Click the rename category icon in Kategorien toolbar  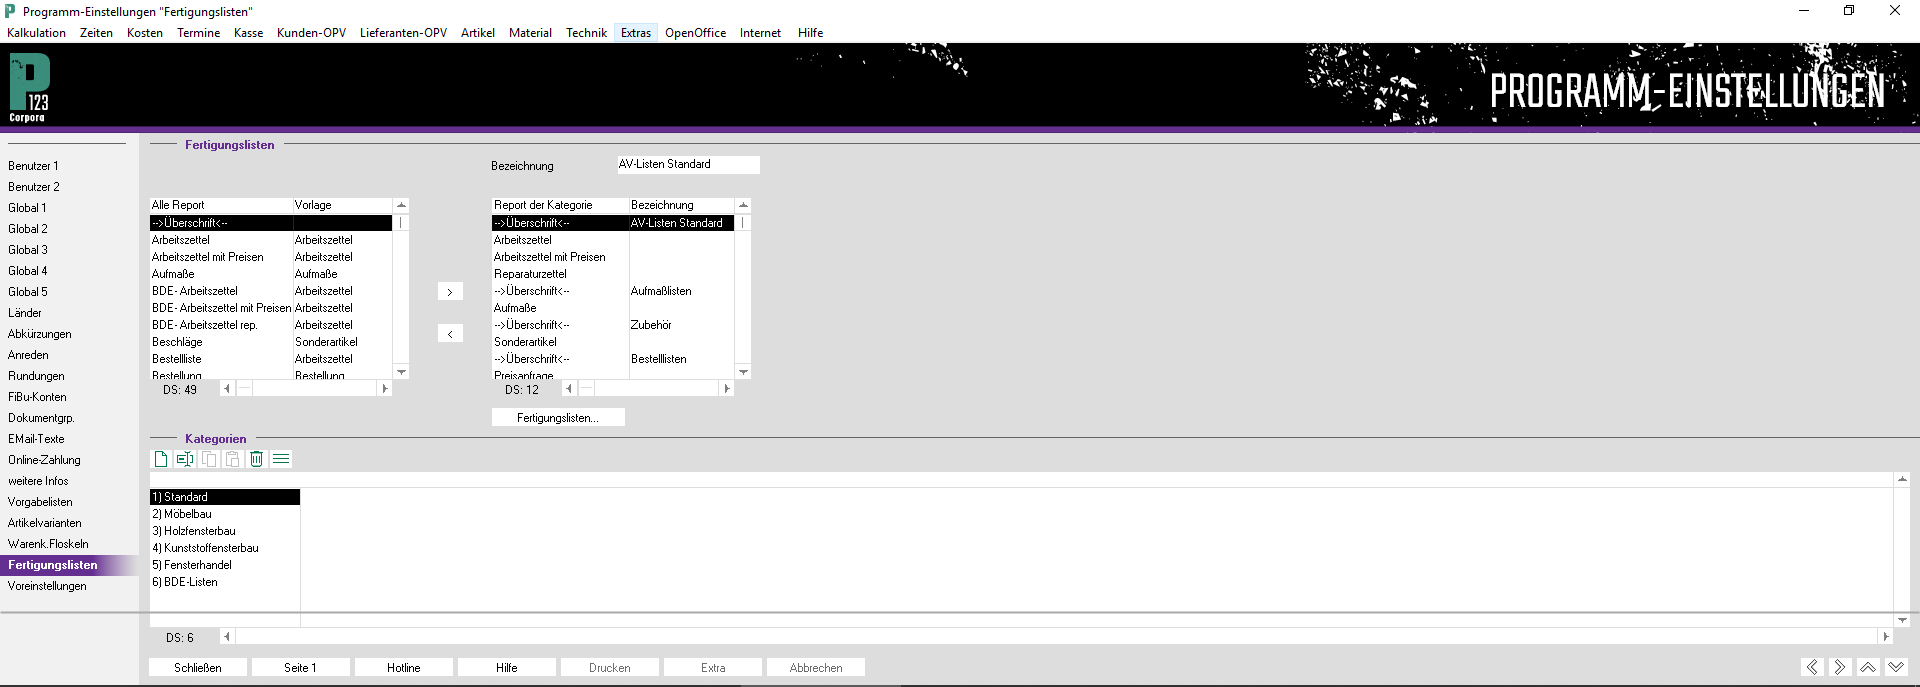[185, 459]
